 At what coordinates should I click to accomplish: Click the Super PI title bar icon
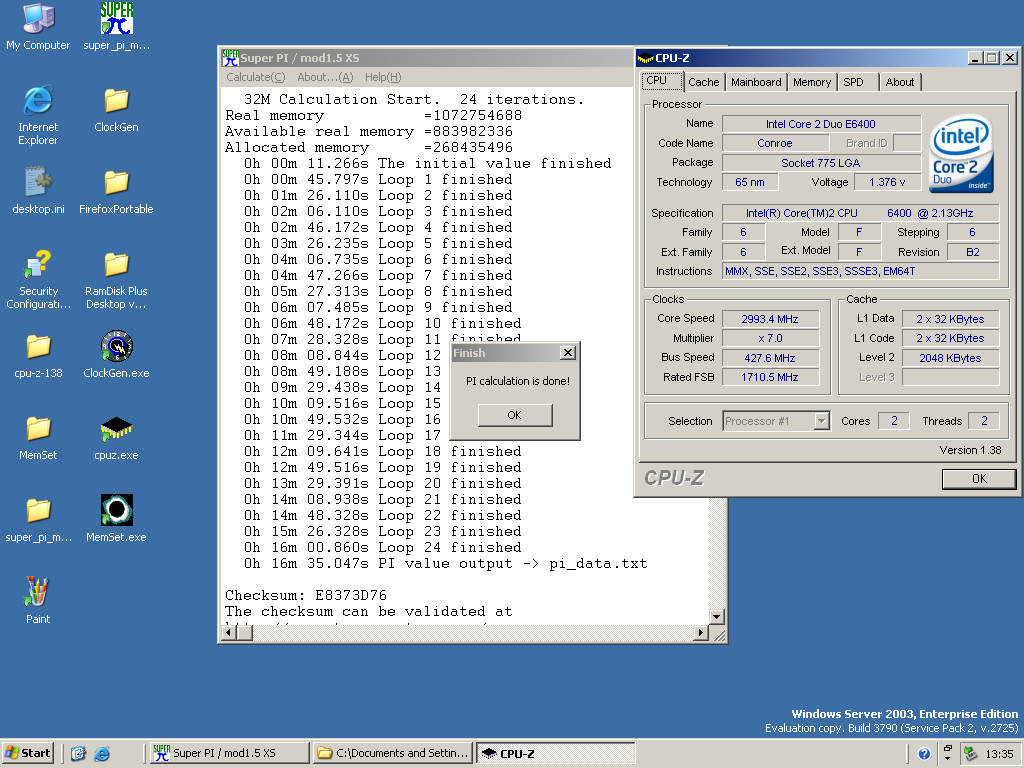click(230, 58)
